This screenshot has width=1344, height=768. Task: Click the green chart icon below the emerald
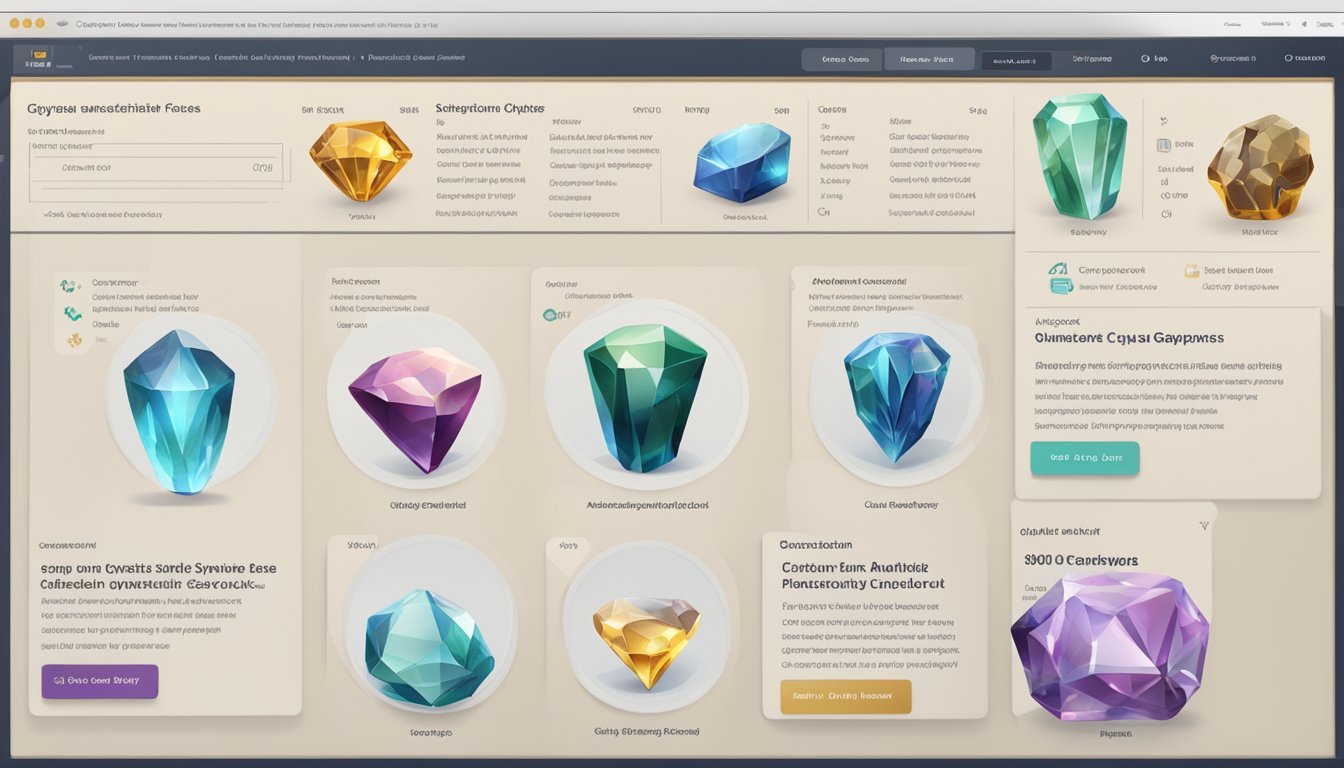(x=1058, y=269)
